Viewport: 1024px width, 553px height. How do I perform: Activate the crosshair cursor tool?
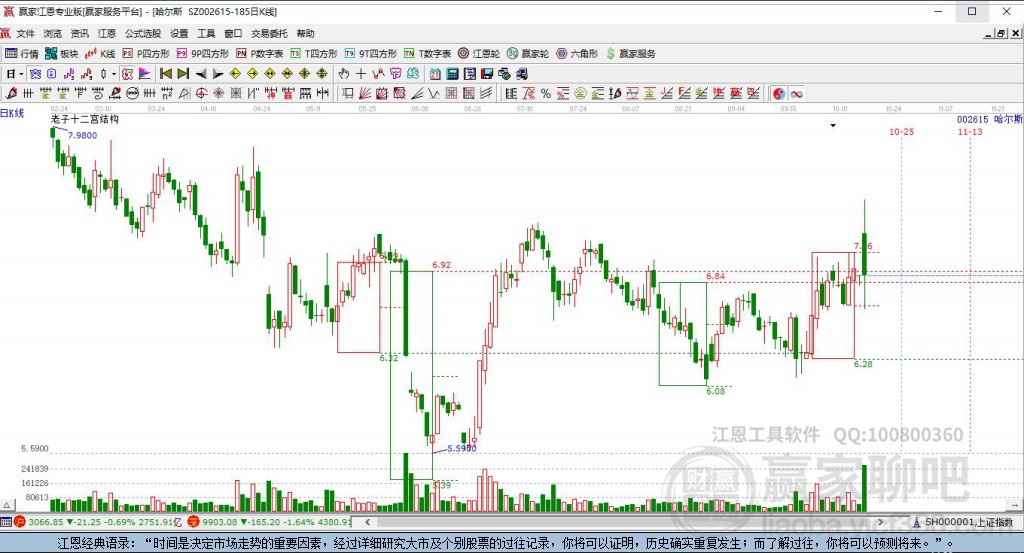click(x=360, y=74)
